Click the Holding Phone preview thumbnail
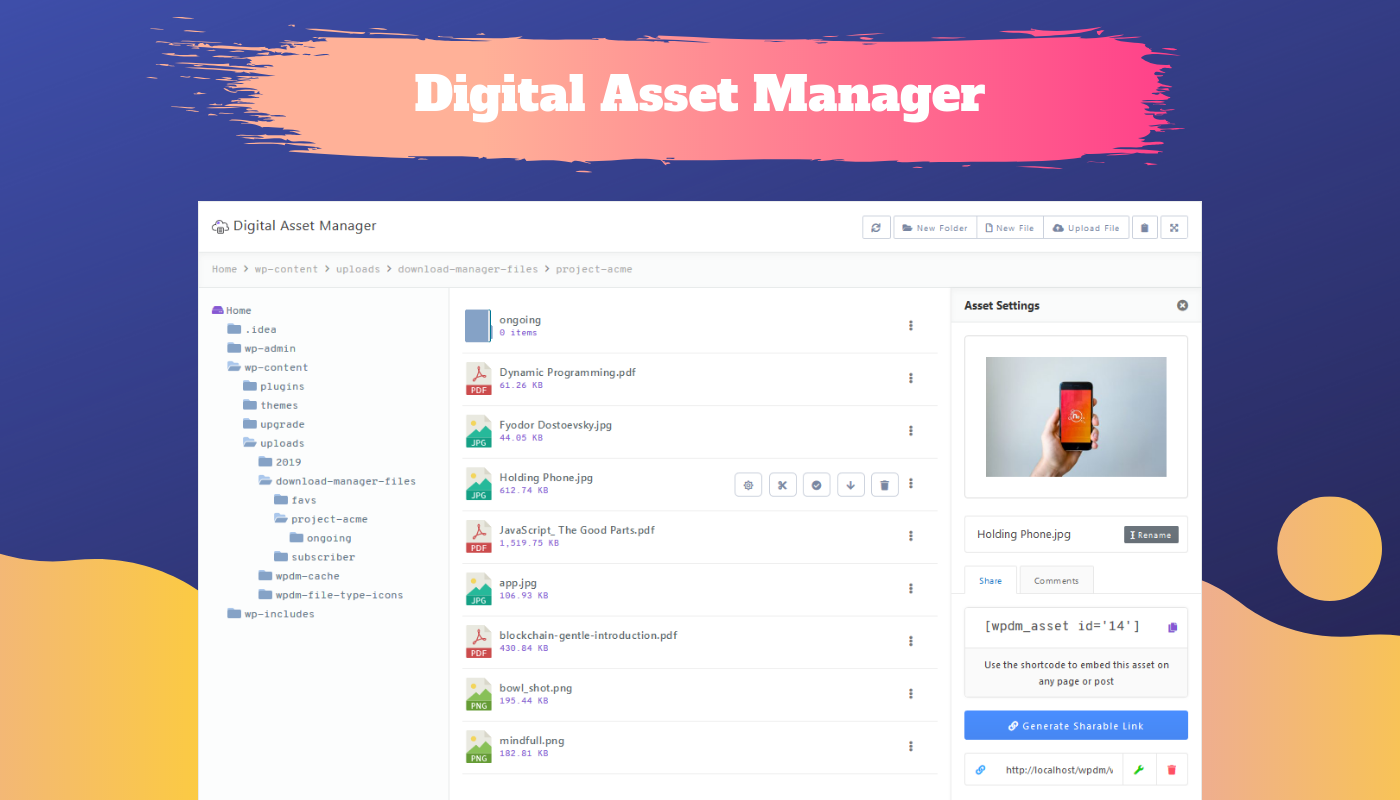The width and height of the screenshot is (1400, 800). [1075, 416]
